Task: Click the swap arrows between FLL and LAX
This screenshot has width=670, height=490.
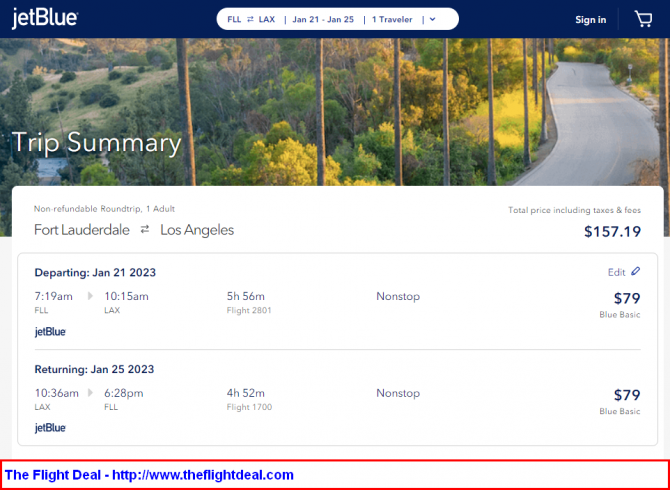Action: point(250,19)
